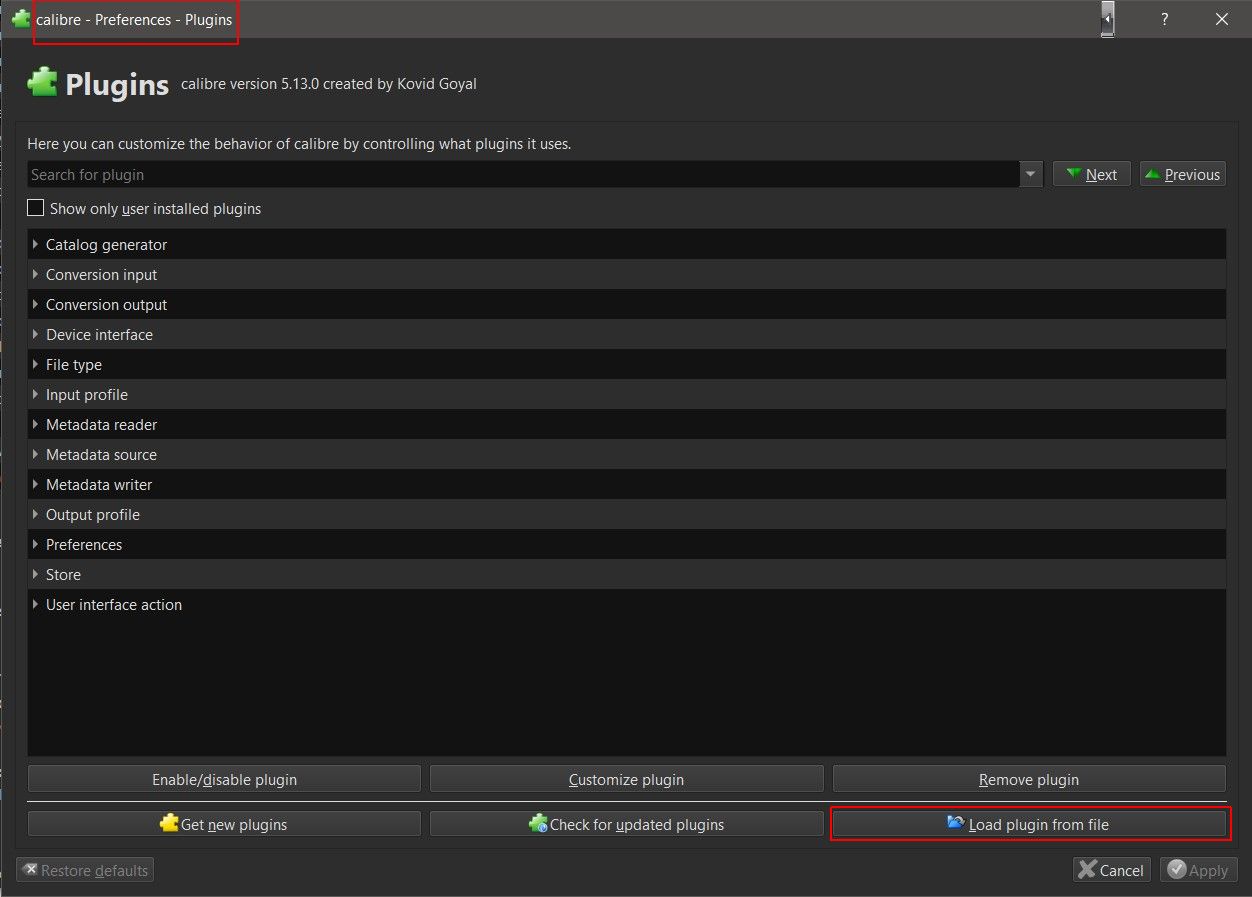
Task: Click the Restore defaults icon
Action: click(30, 870)
